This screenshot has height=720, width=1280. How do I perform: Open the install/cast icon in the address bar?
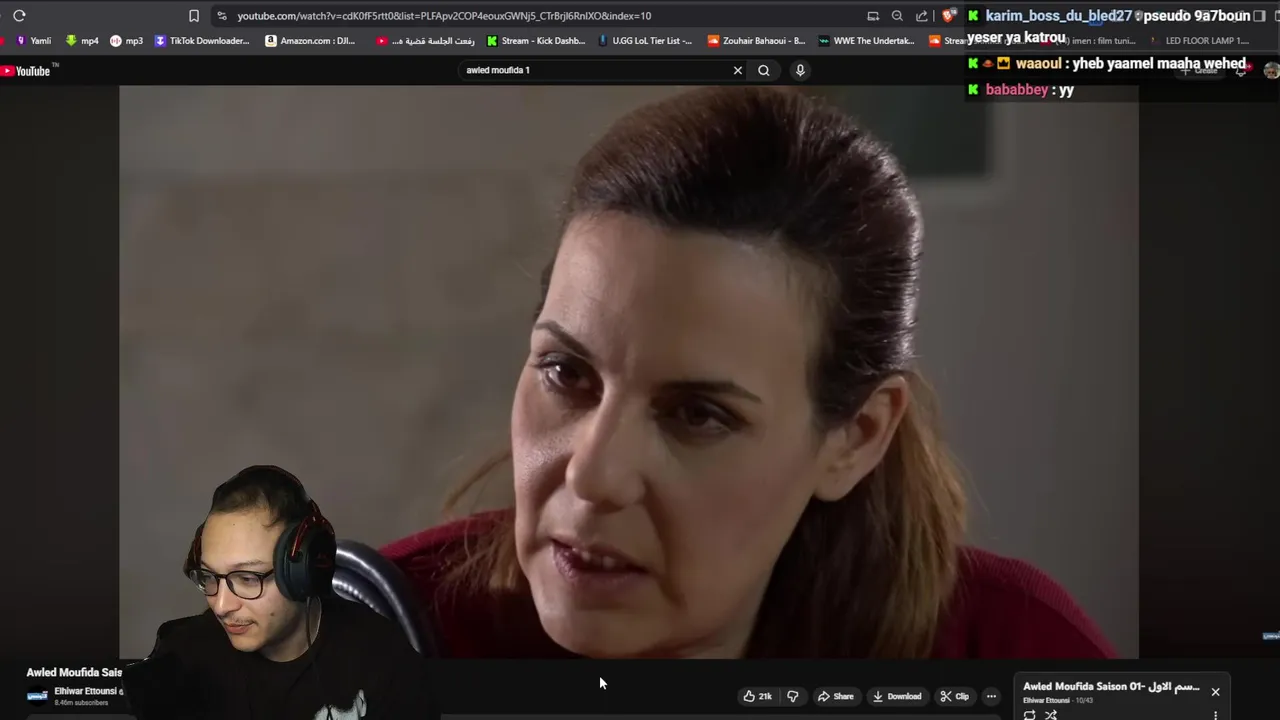tap(873, 16)
